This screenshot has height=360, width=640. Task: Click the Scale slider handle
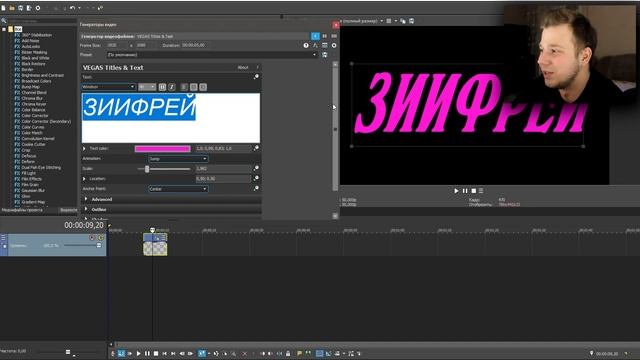(147, 169)
